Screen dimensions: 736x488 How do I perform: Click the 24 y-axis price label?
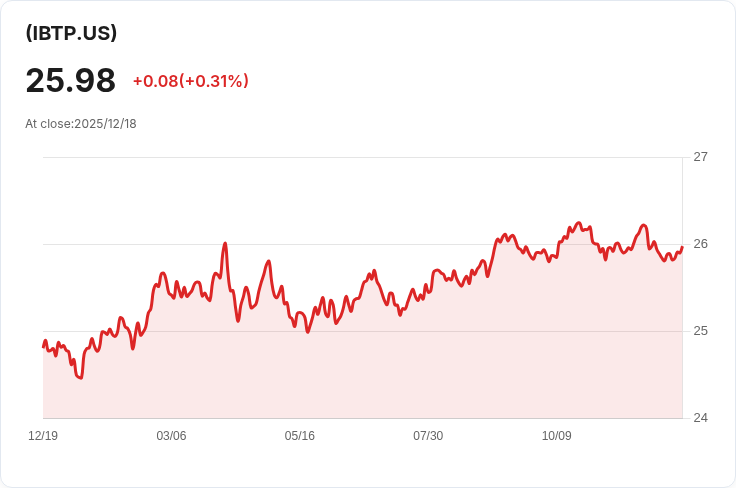click(x=700, y=418)
